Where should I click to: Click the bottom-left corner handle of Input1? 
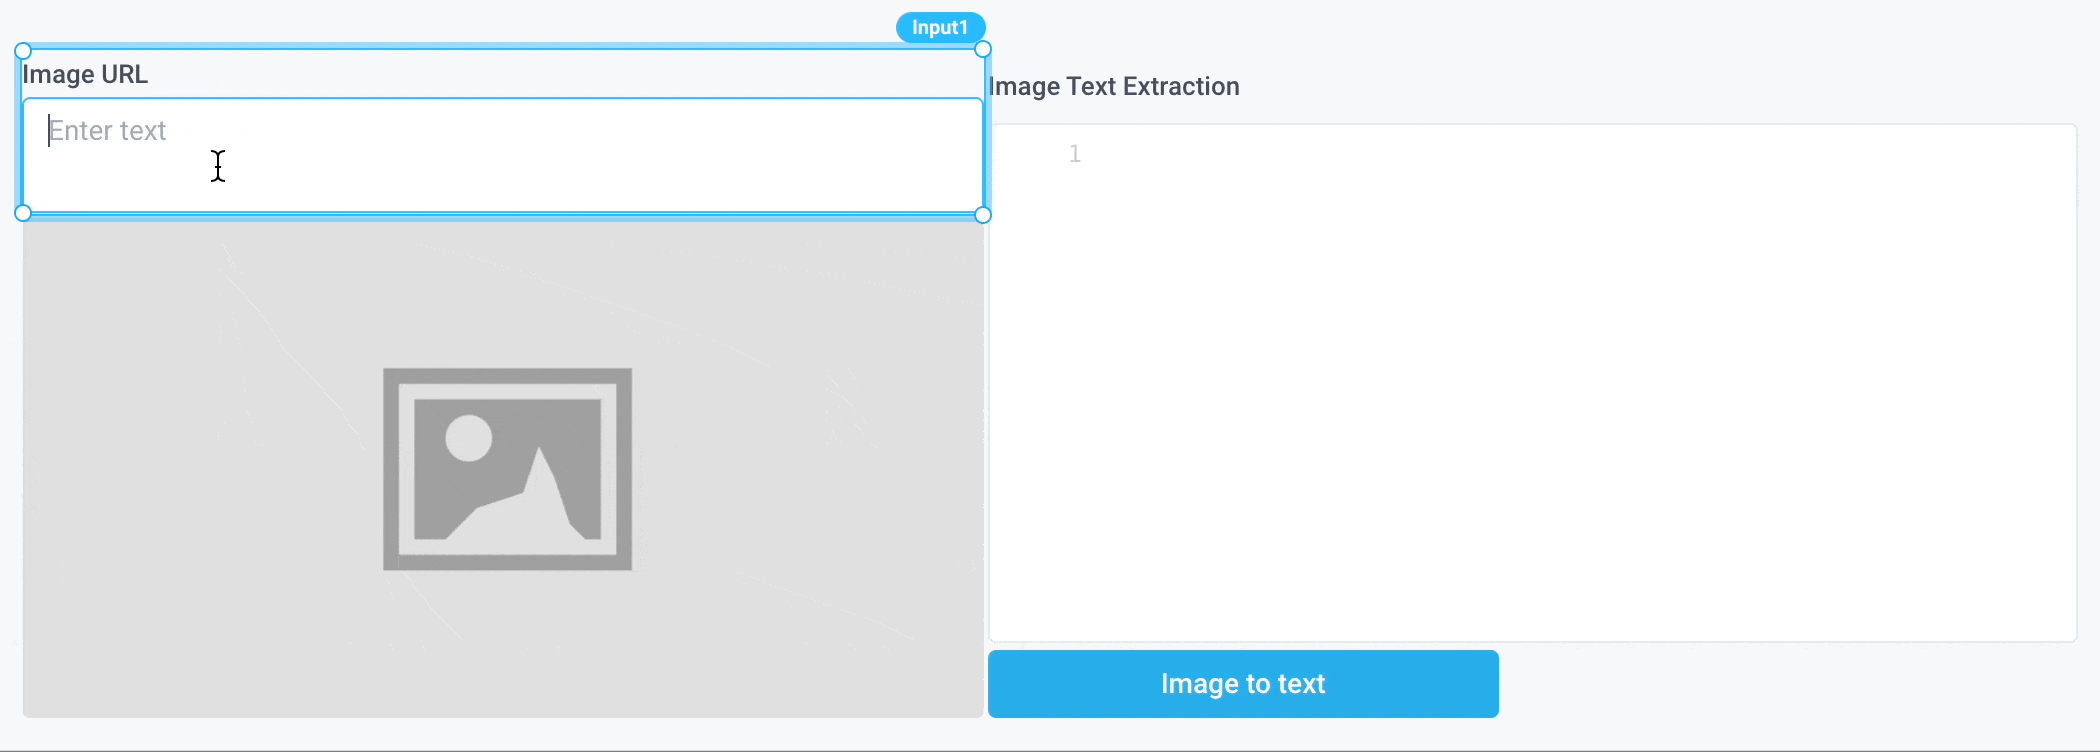pos(22,214)
